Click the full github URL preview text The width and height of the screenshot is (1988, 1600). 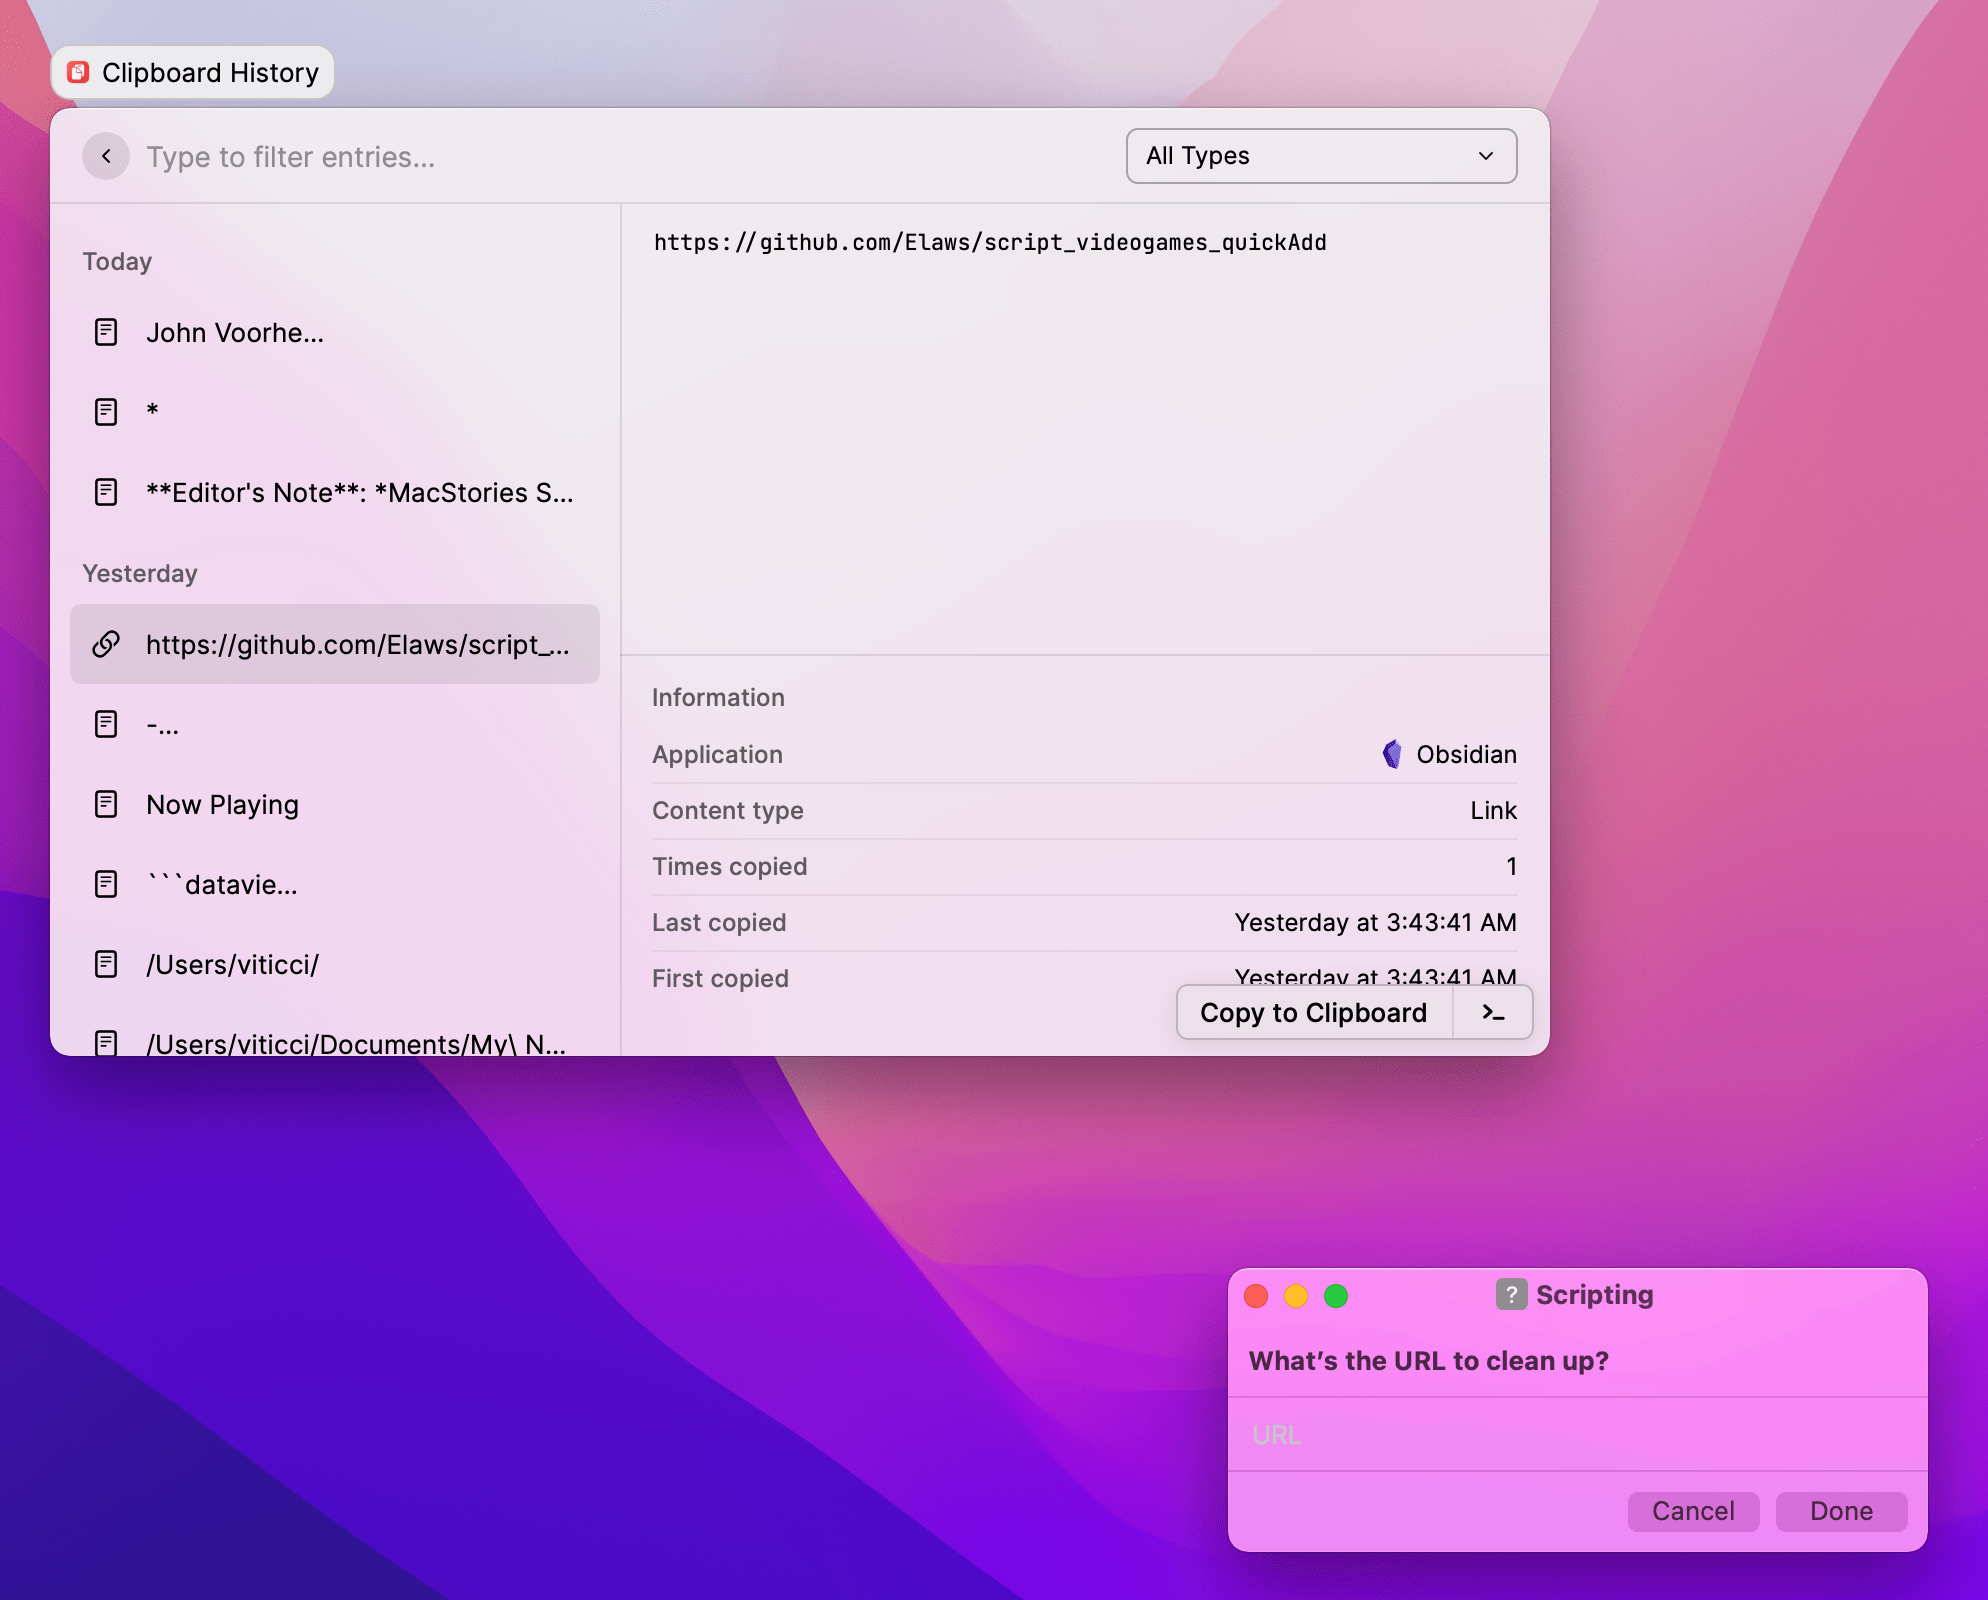click(x=990, y=243)
